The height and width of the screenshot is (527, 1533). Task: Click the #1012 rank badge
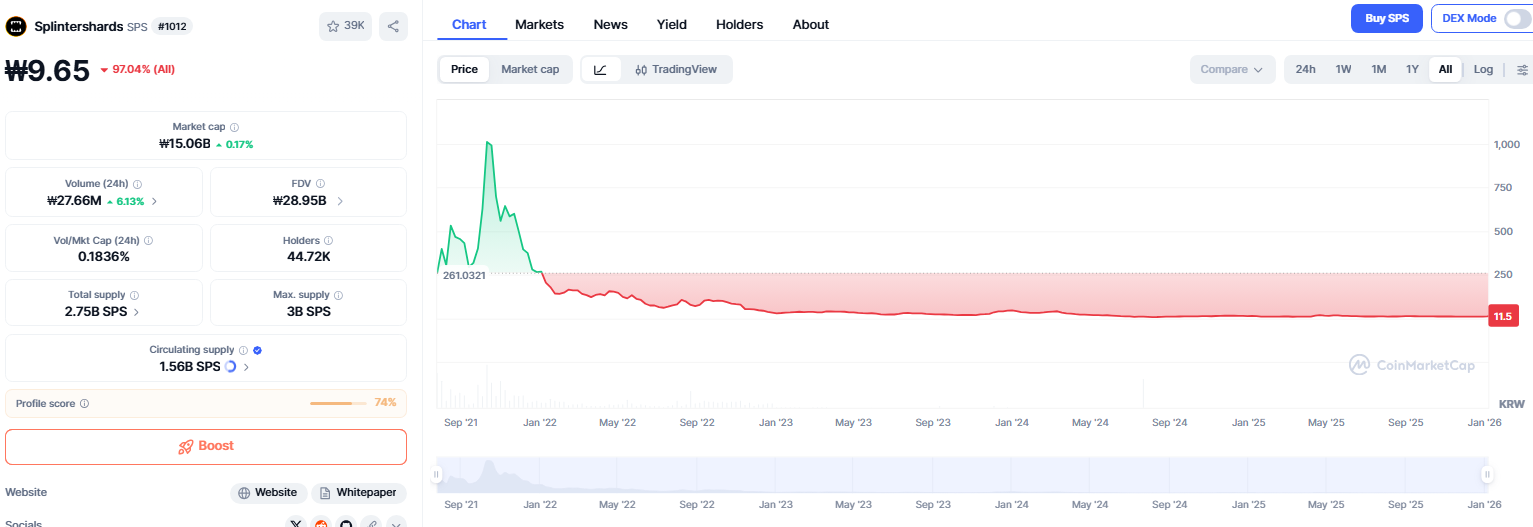[x=173, y=27]
